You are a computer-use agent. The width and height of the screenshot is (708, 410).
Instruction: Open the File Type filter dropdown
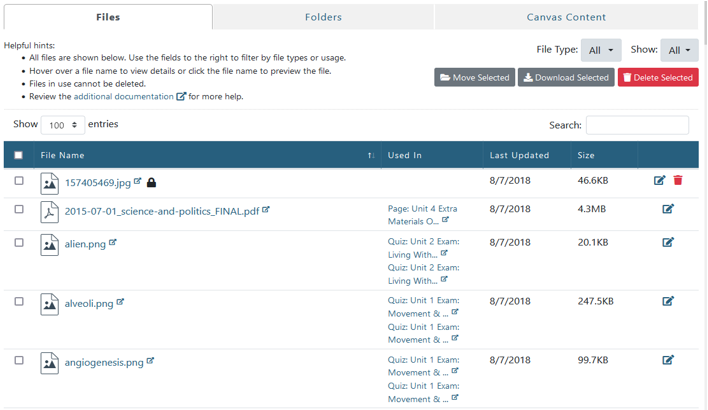tap(600, 50)
